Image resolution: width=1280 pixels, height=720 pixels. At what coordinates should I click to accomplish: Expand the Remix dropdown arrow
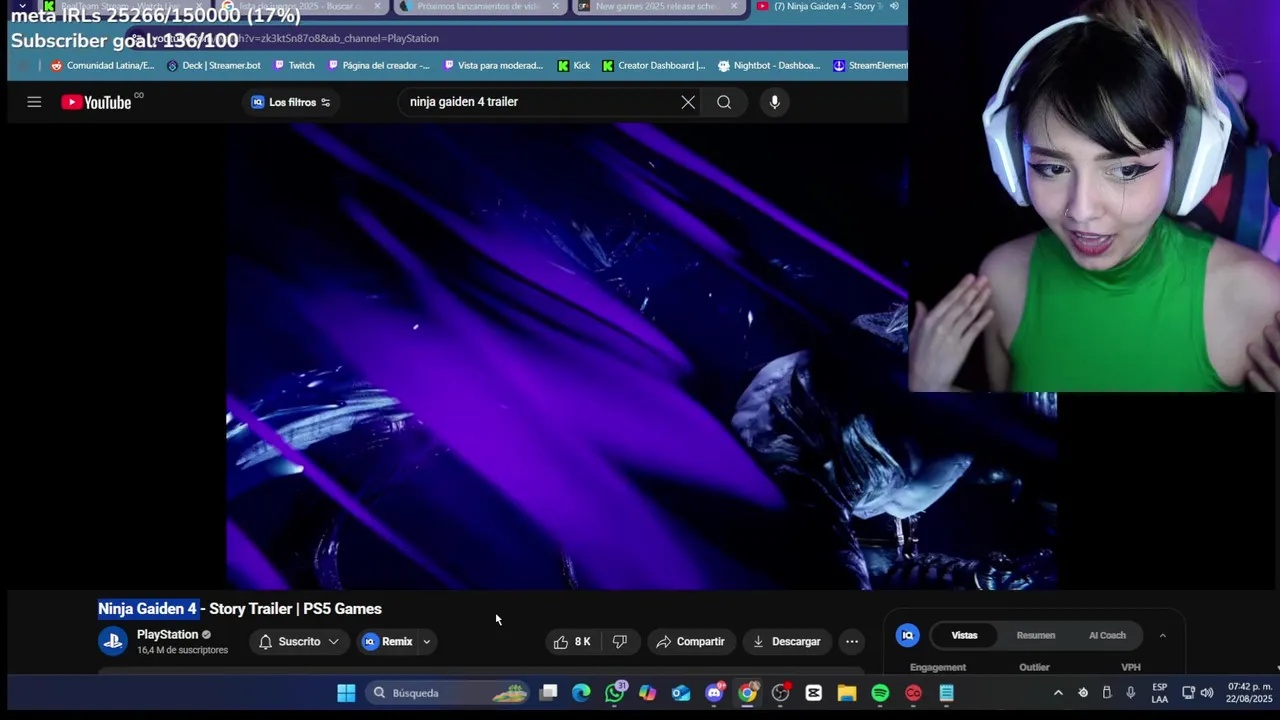(427, 642)
